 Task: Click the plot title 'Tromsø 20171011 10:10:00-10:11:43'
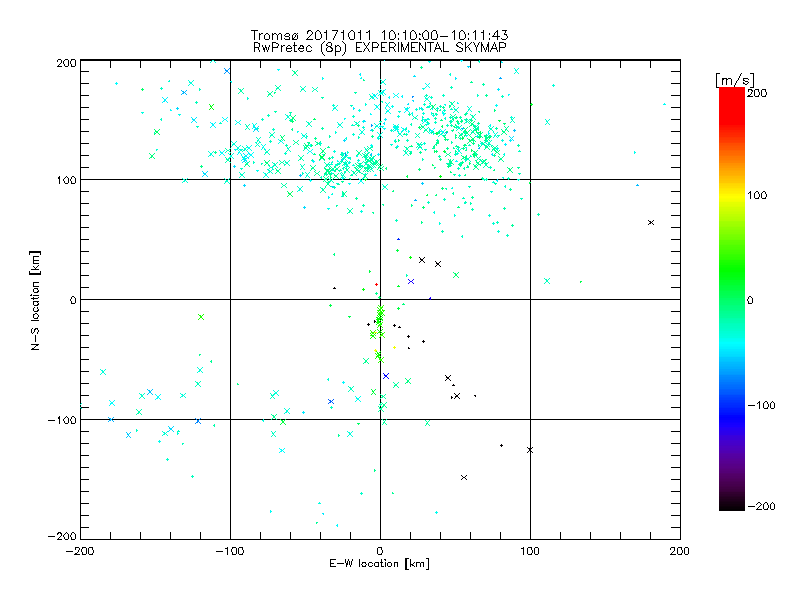(379, 35)
